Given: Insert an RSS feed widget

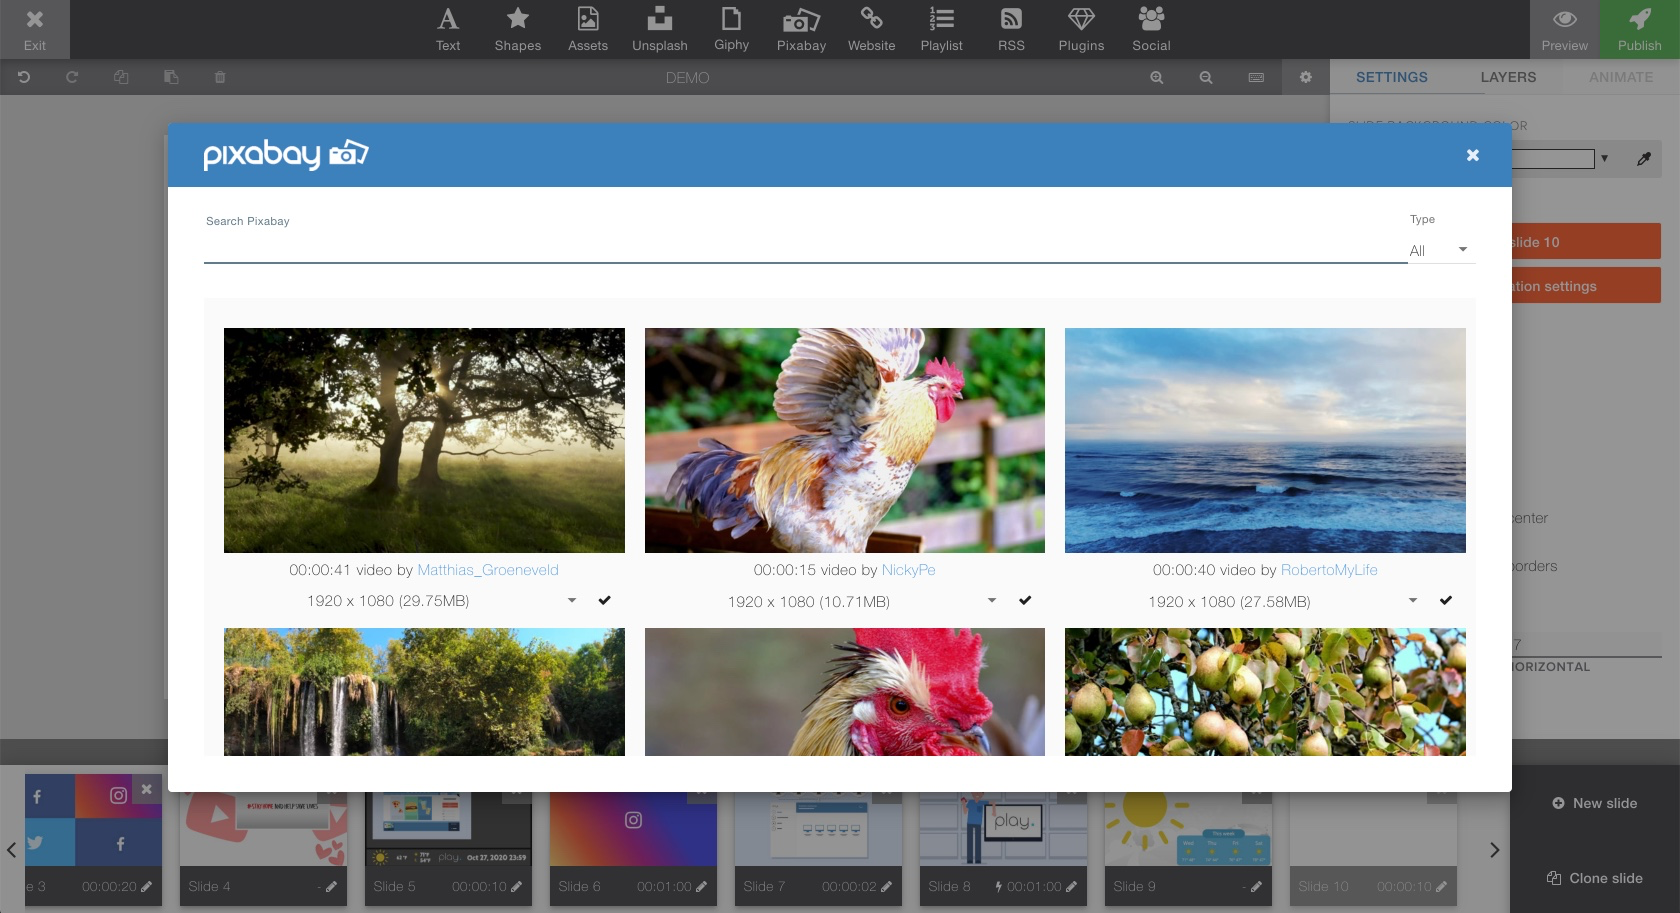Looking at the screenshot, I should click(x=1011, y=30).
